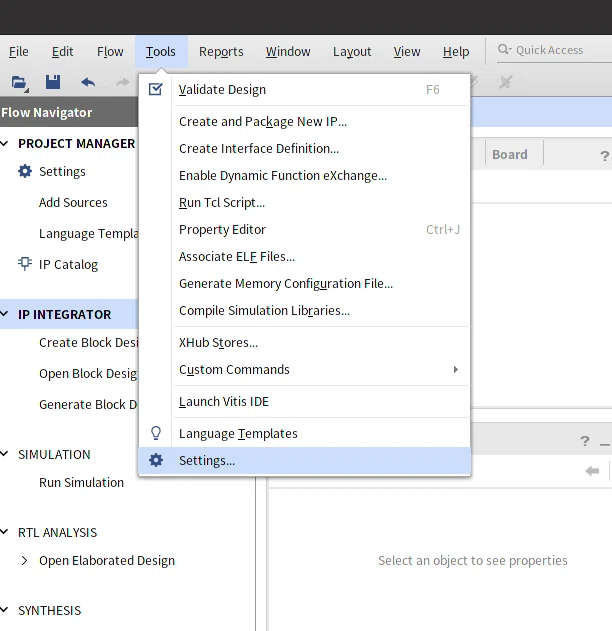Click the properties panel help question mark

(x=585, y=441)
